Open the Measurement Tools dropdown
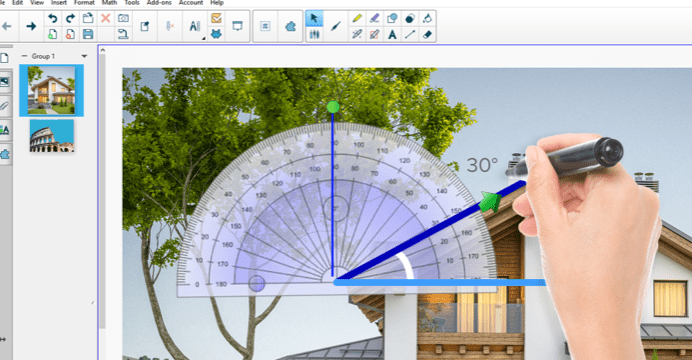The image size is (692, 360). tap(195, 26)
